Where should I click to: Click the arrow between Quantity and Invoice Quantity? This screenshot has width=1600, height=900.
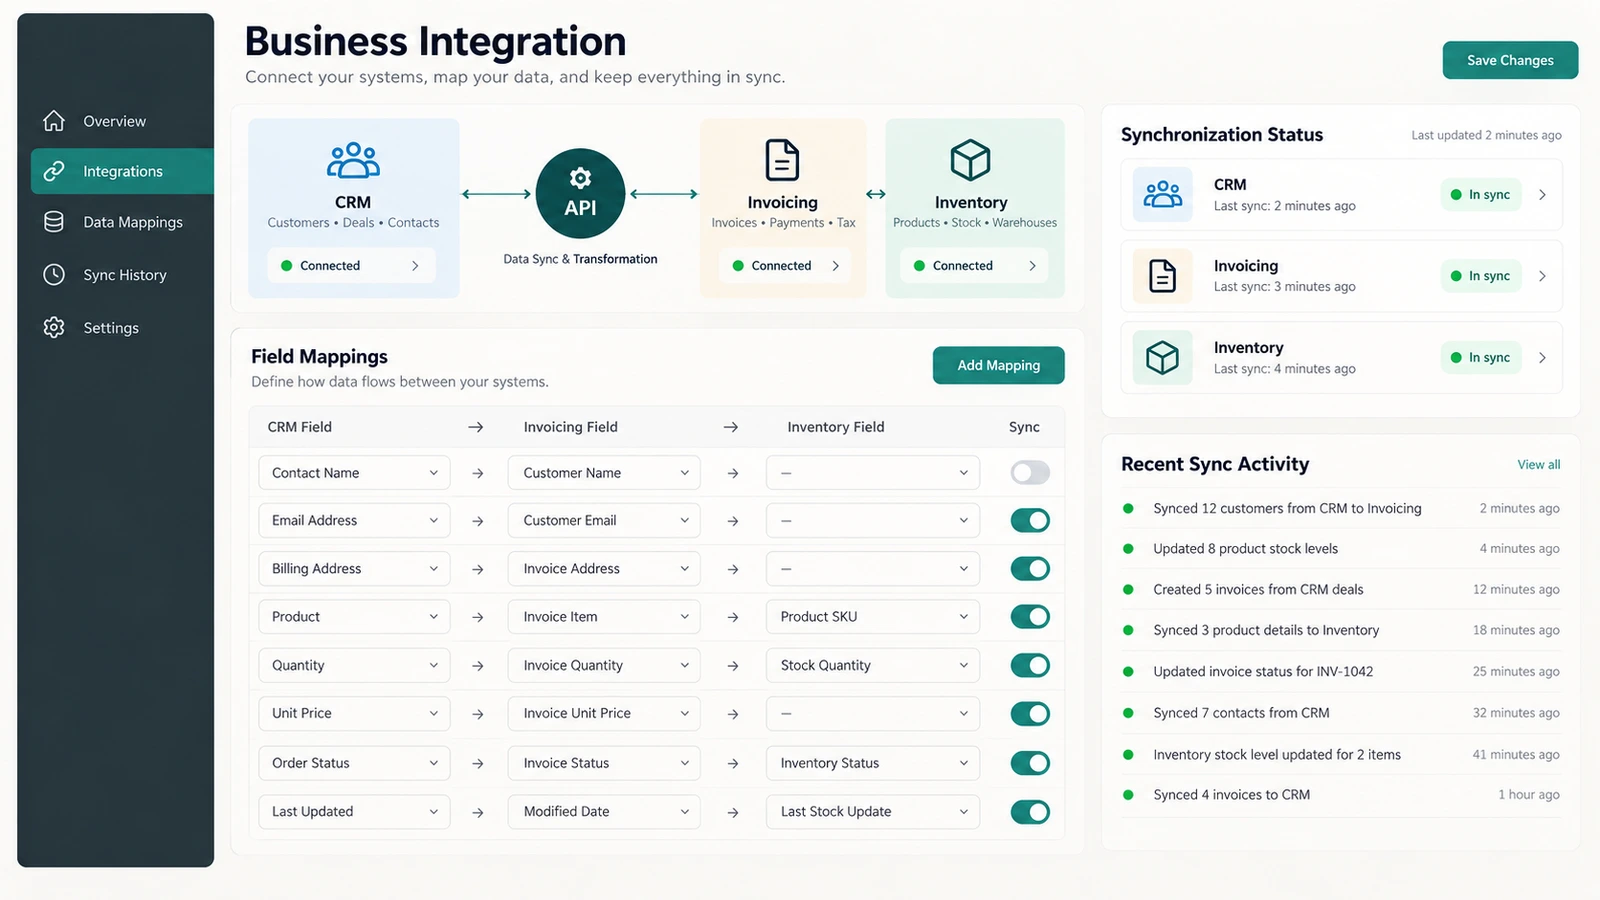pos(478,665)
